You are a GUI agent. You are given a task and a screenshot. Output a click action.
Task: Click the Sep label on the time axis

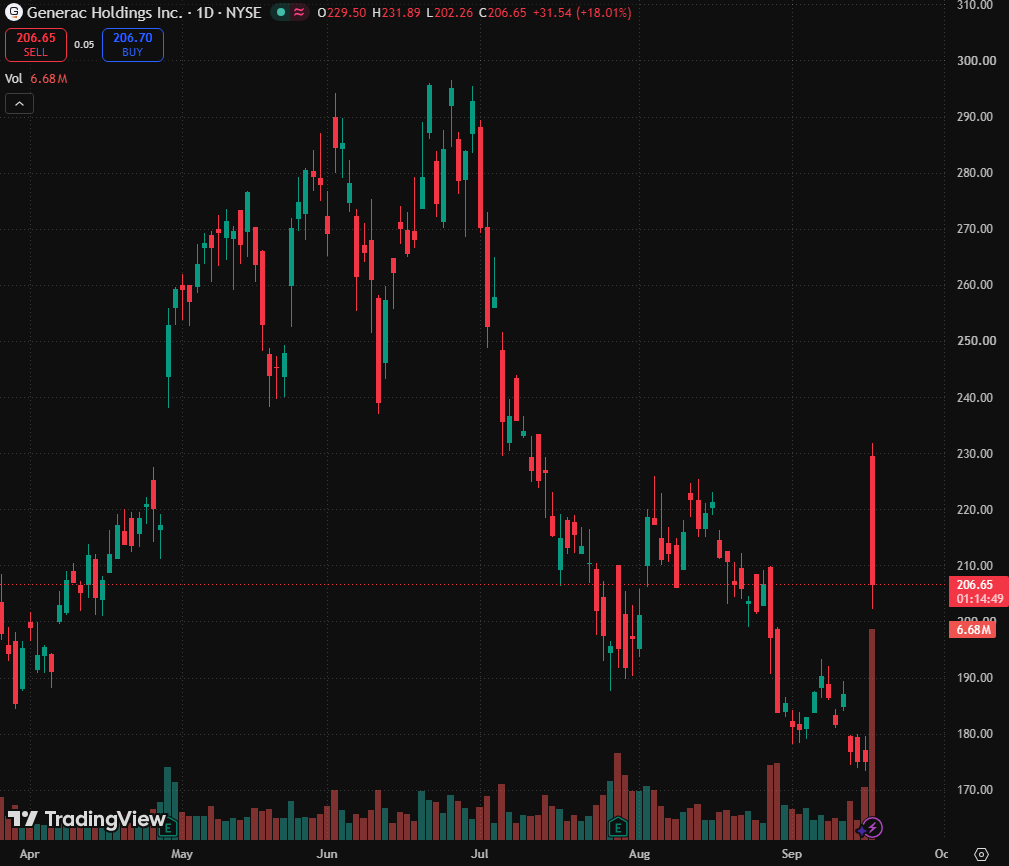pyautogui.click(x=791, y=854)
